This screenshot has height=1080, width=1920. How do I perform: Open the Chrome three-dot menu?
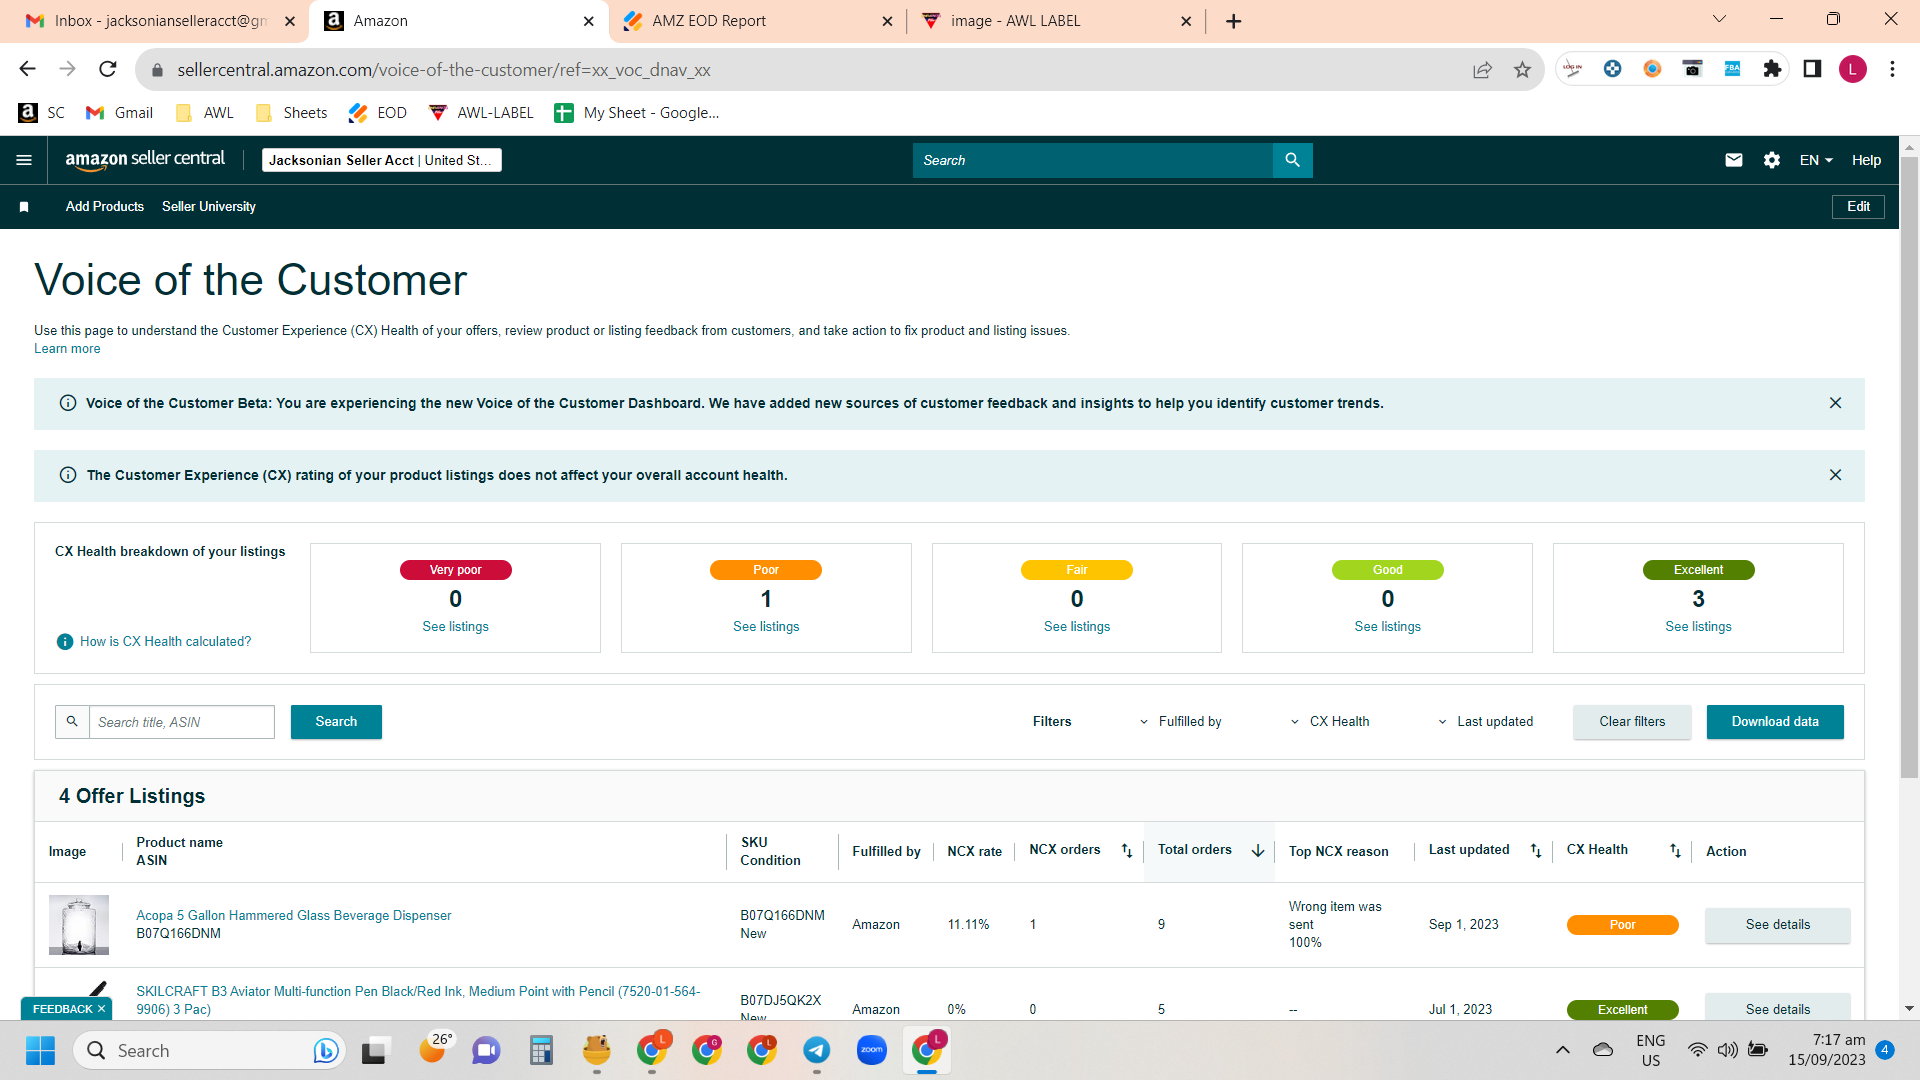pos(1892,69)
